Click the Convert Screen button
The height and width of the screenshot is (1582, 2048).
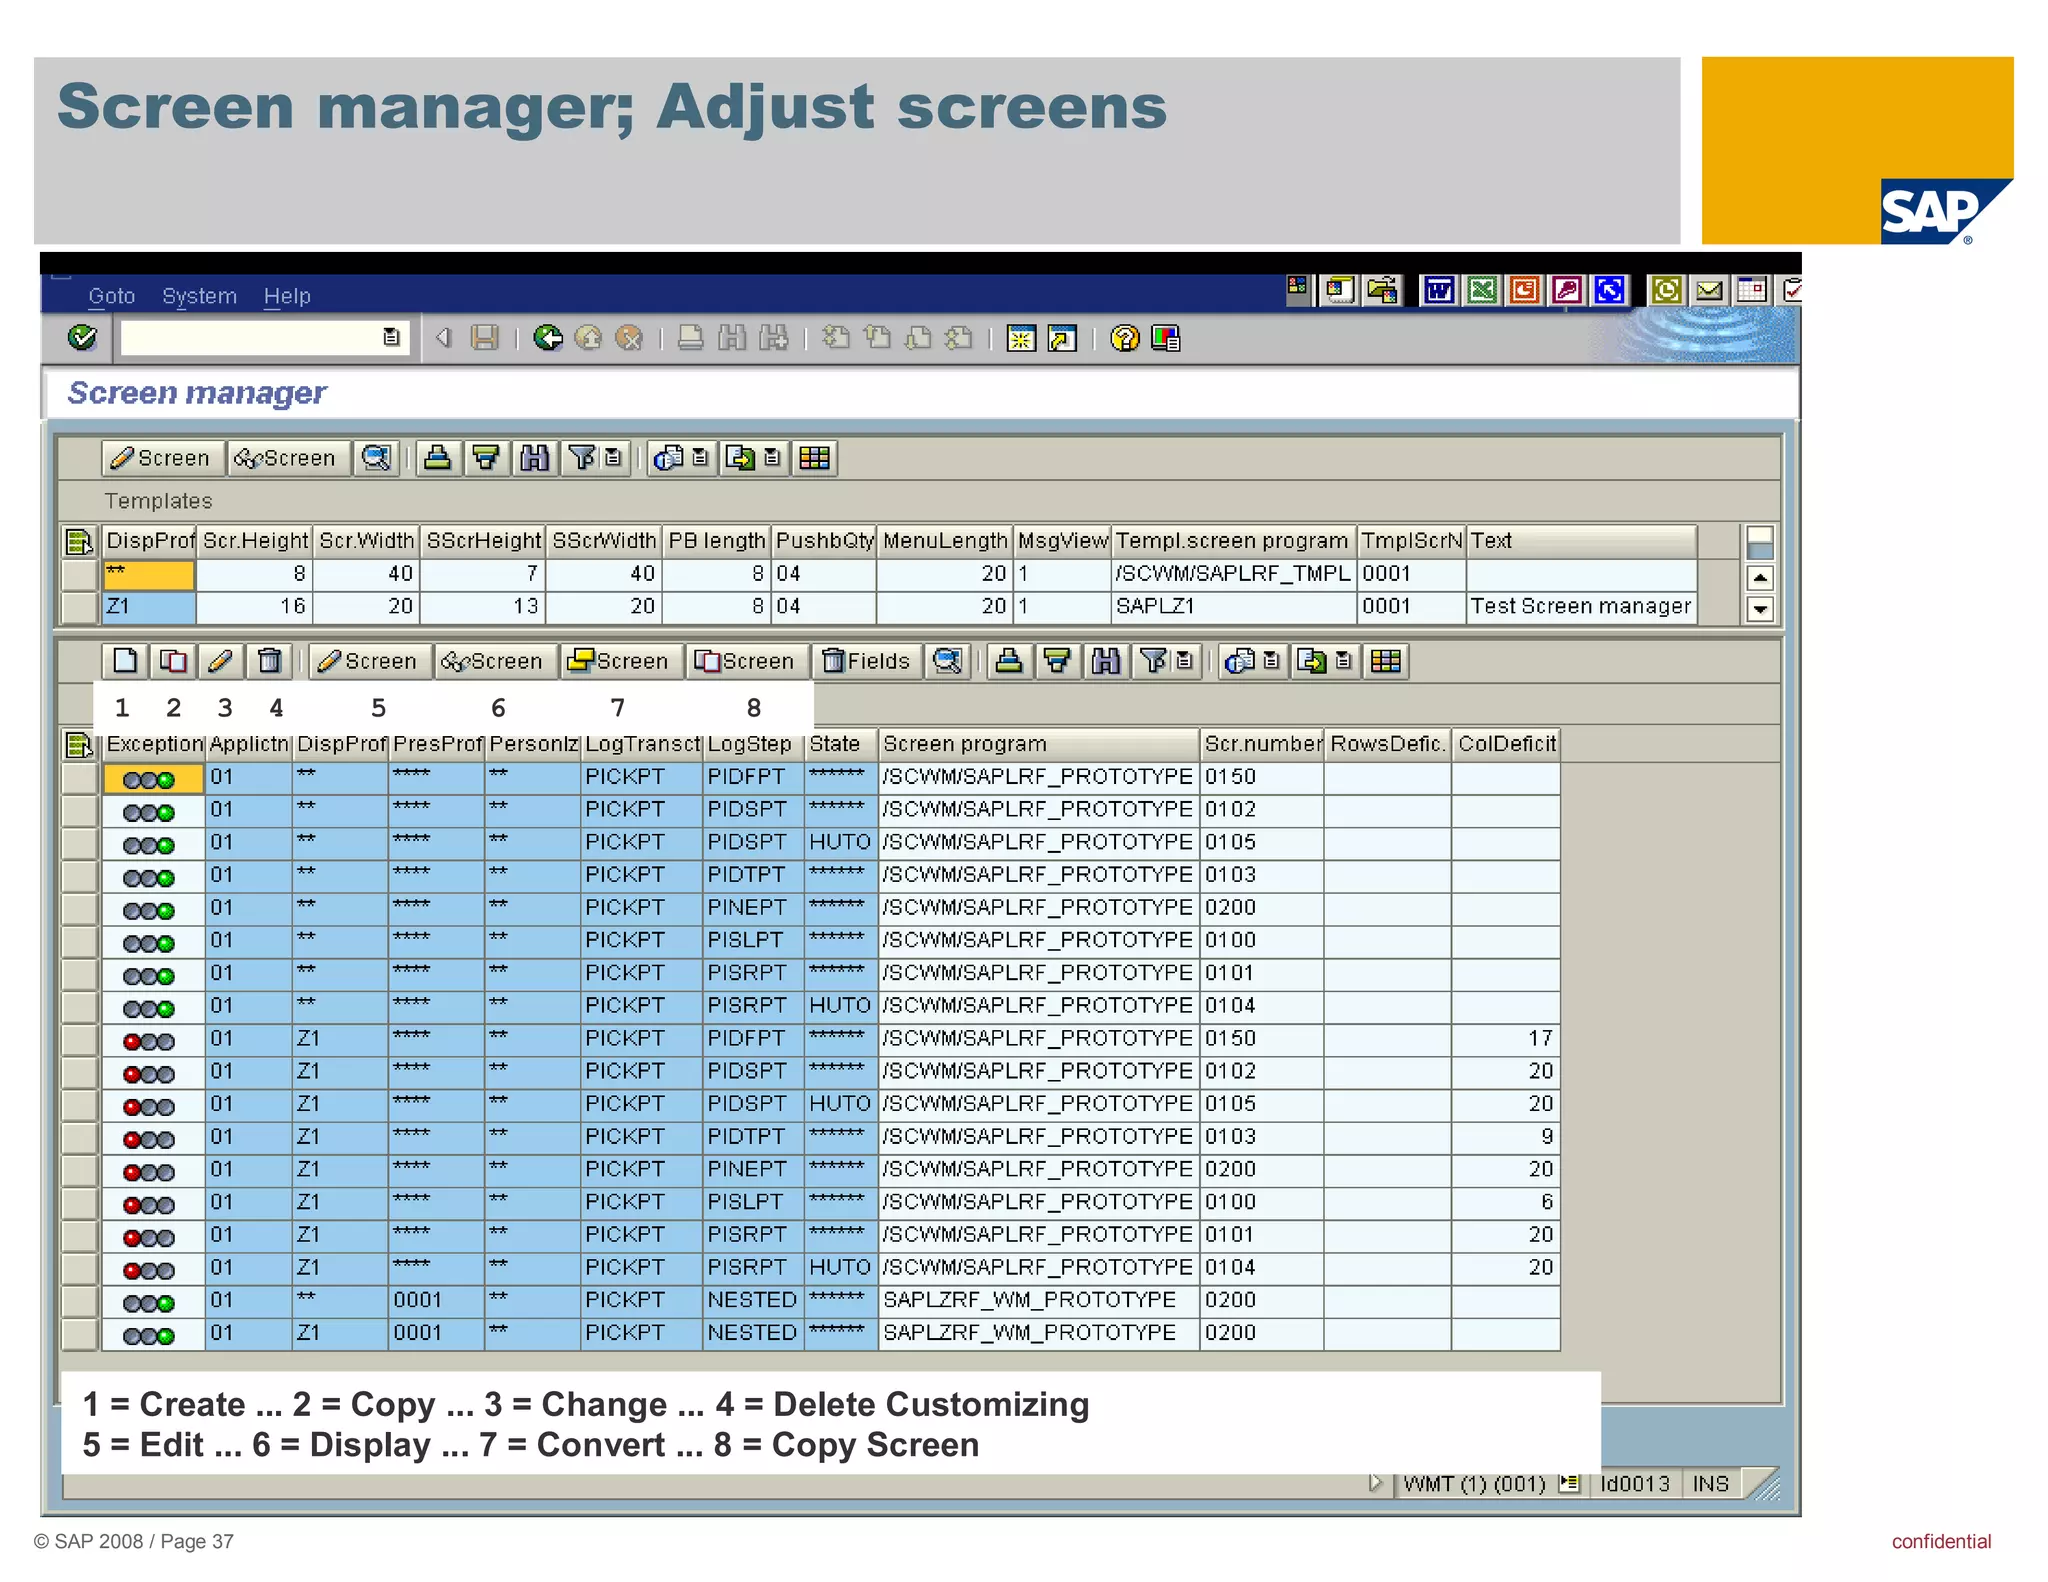coord(620,661)
